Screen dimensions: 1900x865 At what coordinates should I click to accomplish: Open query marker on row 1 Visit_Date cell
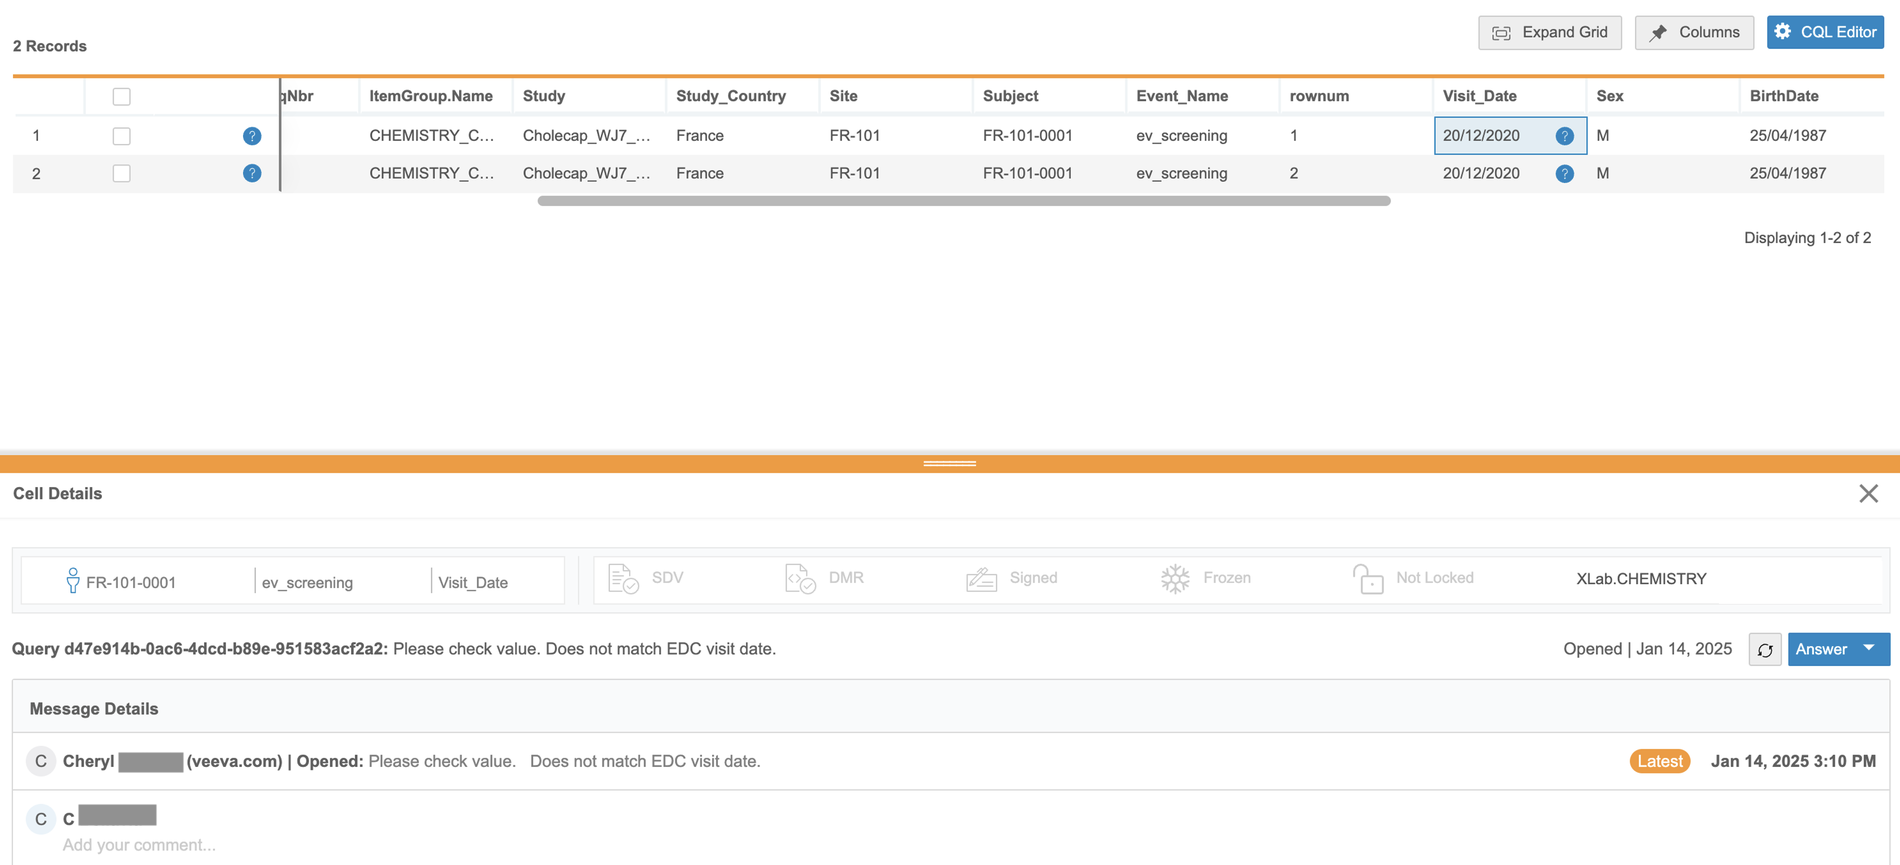[x=1564, y=136]
